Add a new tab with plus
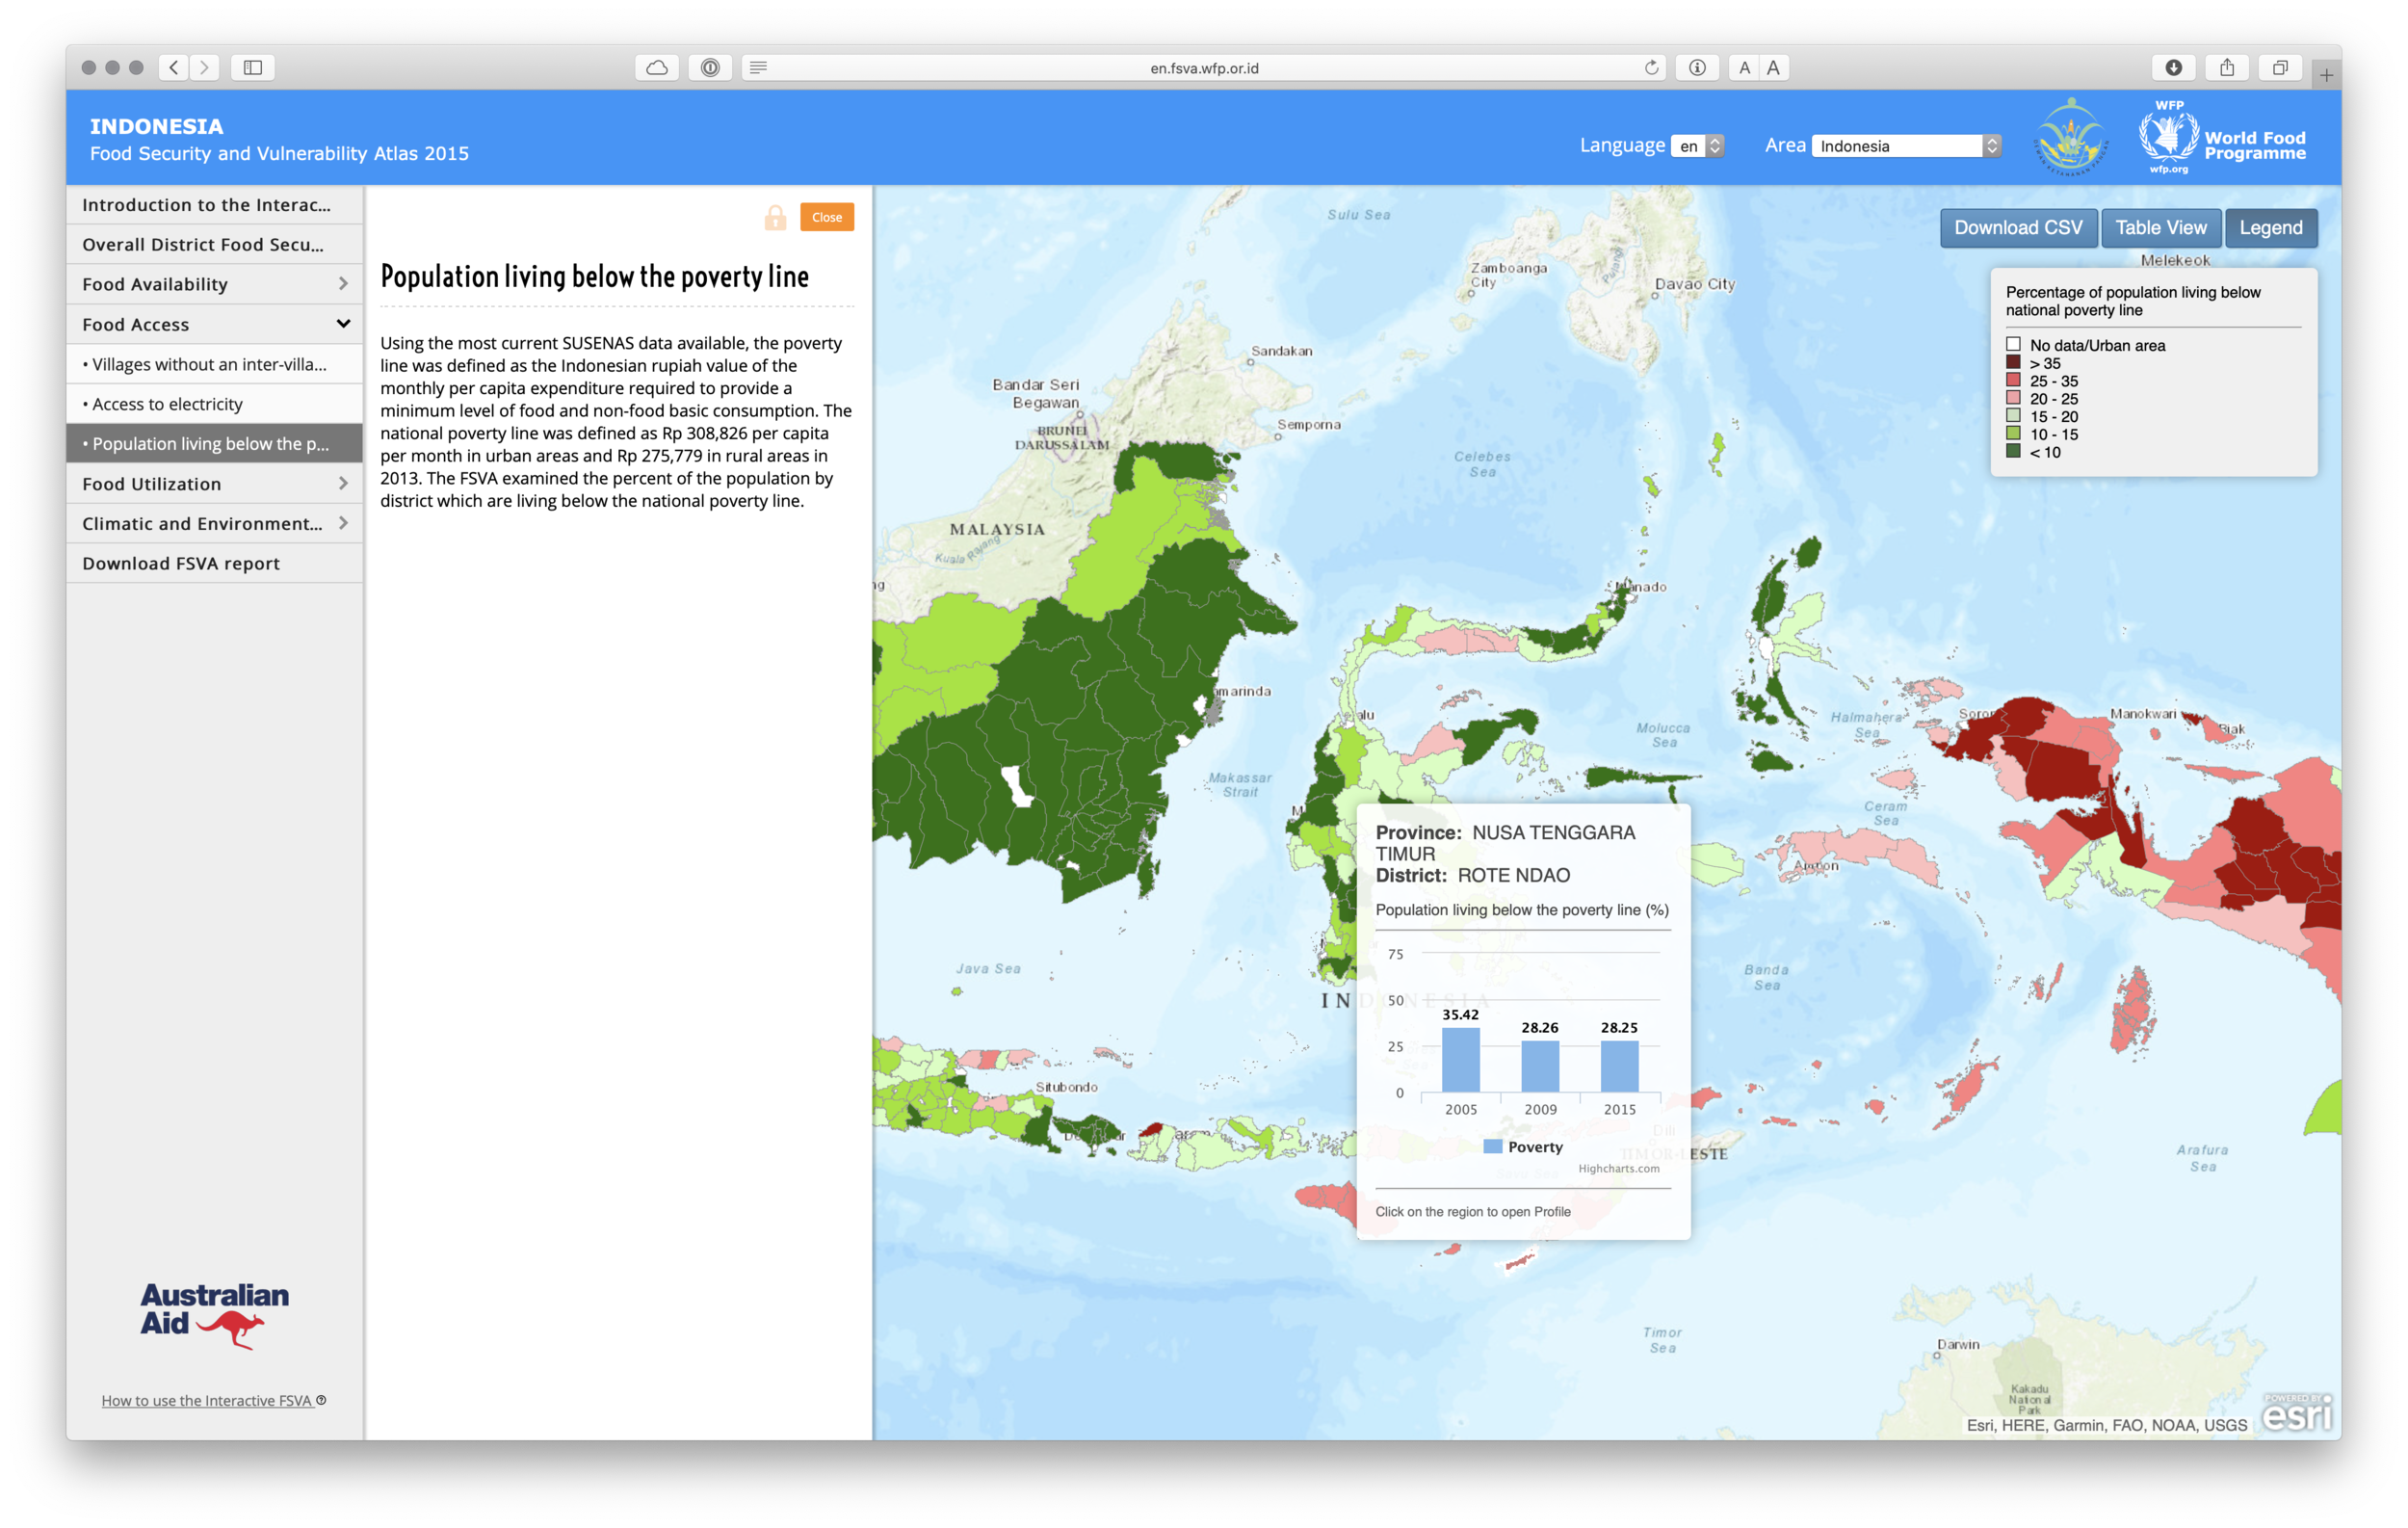The width and height of the screenshot is (2408, 1528). [2327, 75]
